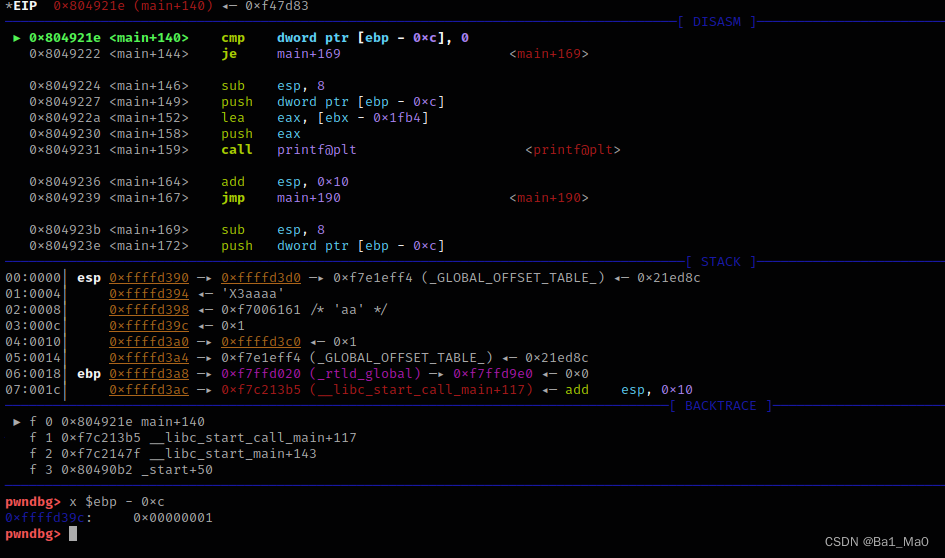Click stack address 0xffffd3a4
Screen dimensions: 945x558
click(x=149, y=357)
